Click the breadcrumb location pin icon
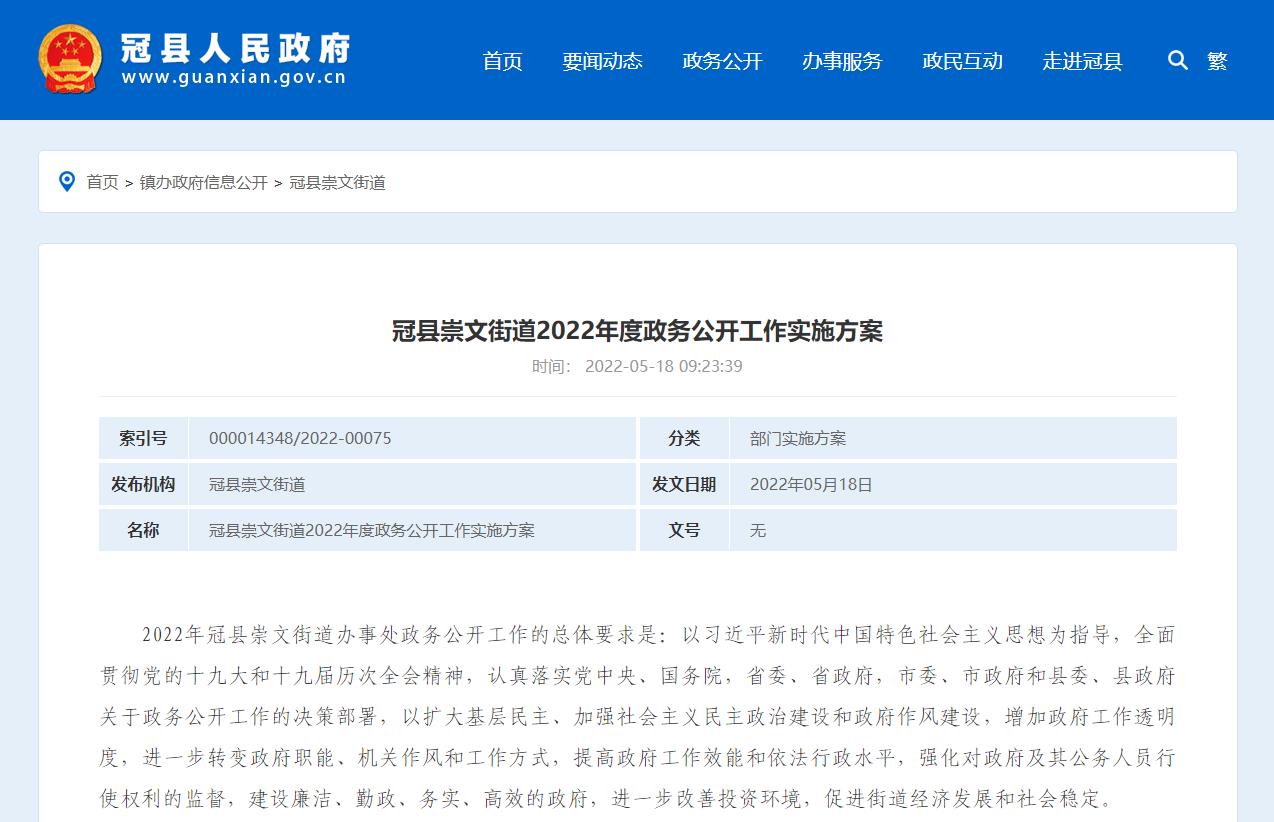This screenshot has height=822, width=1274. (x=67, y=182)
